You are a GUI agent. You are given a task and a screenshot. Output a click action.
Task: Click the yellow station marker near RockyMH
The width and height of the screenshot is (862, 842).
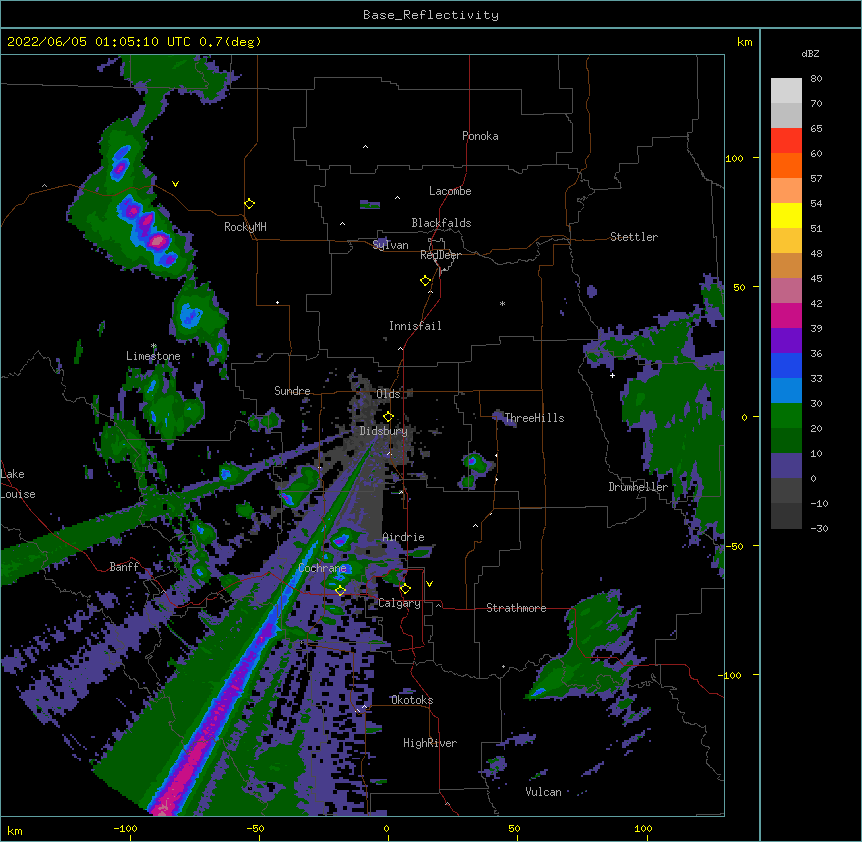pyautogui.click(x=249, y=204)
